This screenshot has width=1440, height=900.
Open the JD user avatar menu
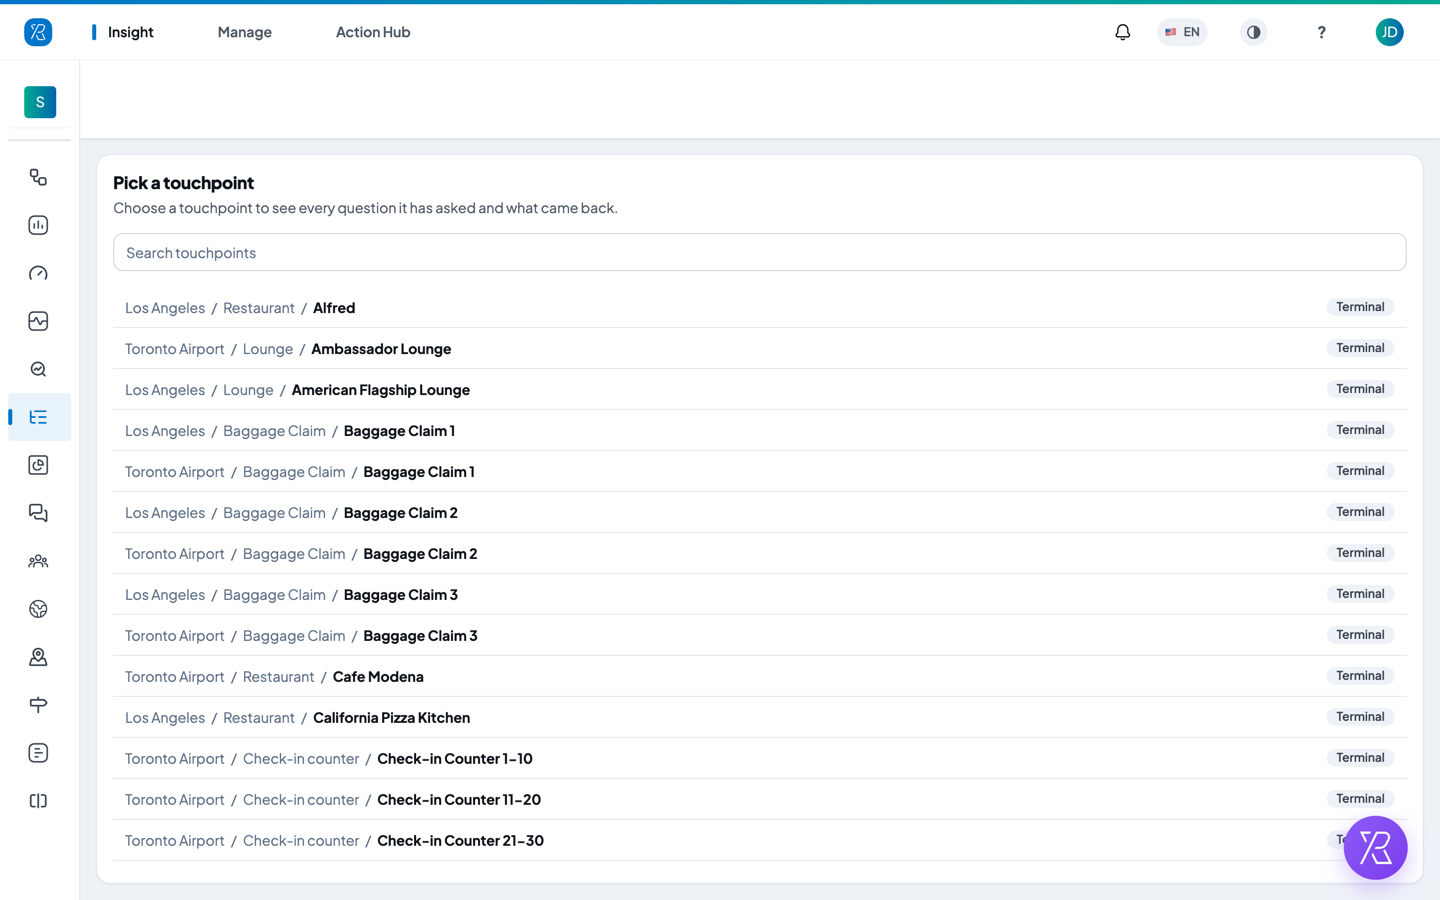tap(1389, 32)
